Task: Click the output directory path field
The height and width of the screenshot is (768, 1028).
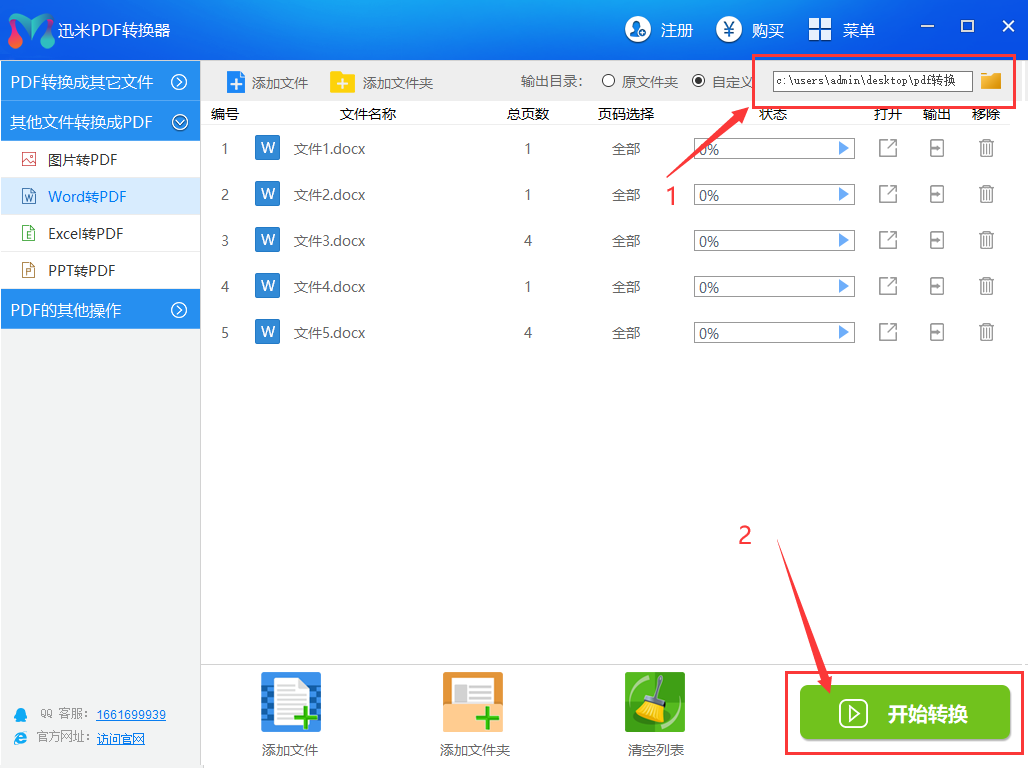Action: 872,81
